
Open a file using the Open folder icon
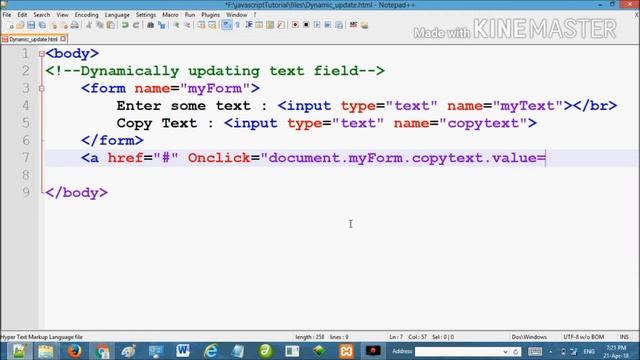[x=20, y=25]
